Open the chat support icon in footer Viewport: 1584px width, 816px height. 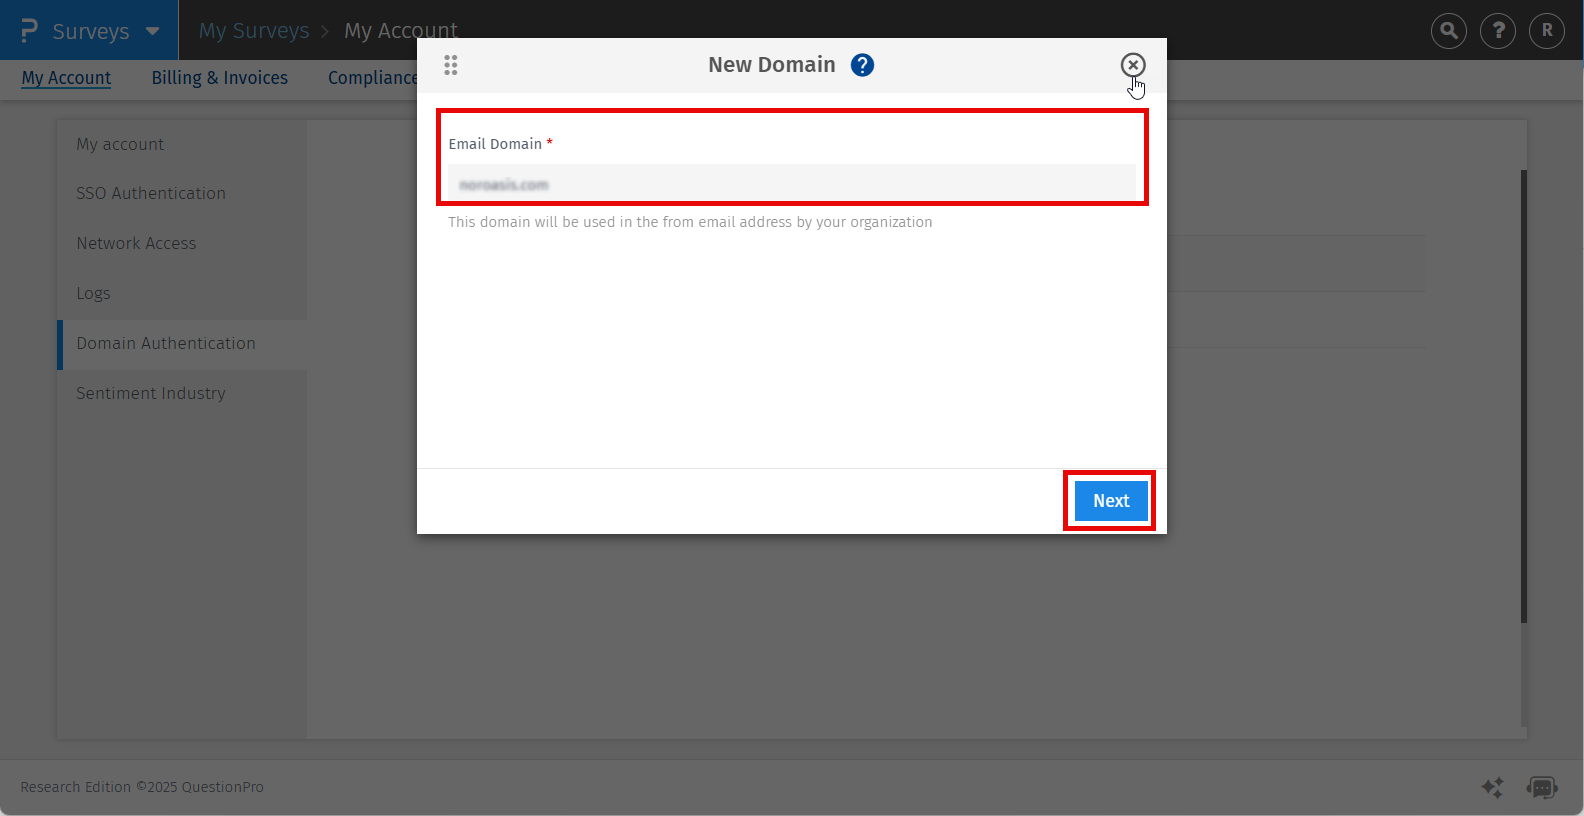pyautogui.click(x=1542, y=788)
